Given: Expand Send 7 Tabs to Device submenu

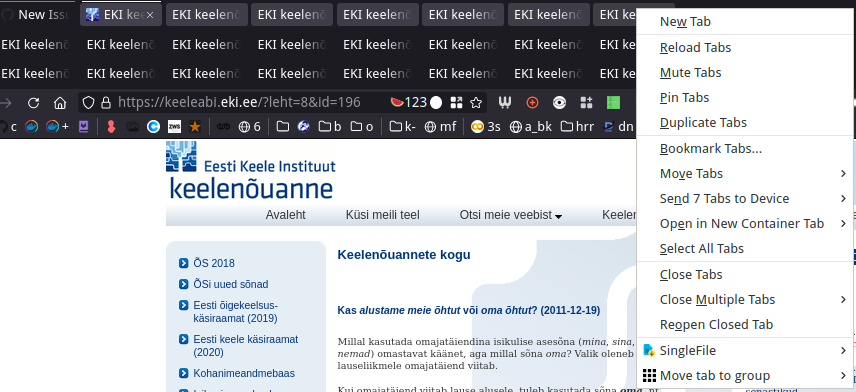Looking at the screenshot, I should coord(746,199).
